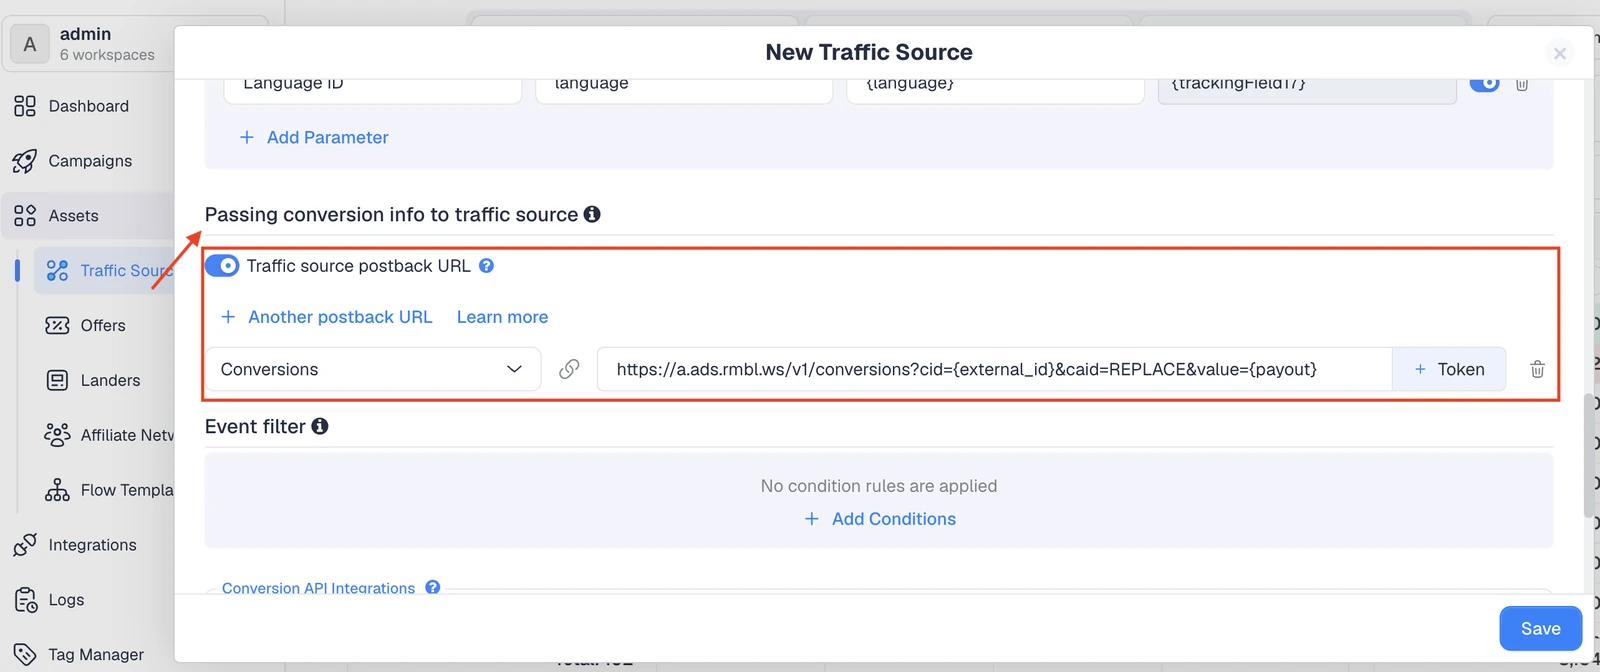Expand the Assets sidebar section
Viewport: 1600px width, 672px height.
(x=88, y=216)
